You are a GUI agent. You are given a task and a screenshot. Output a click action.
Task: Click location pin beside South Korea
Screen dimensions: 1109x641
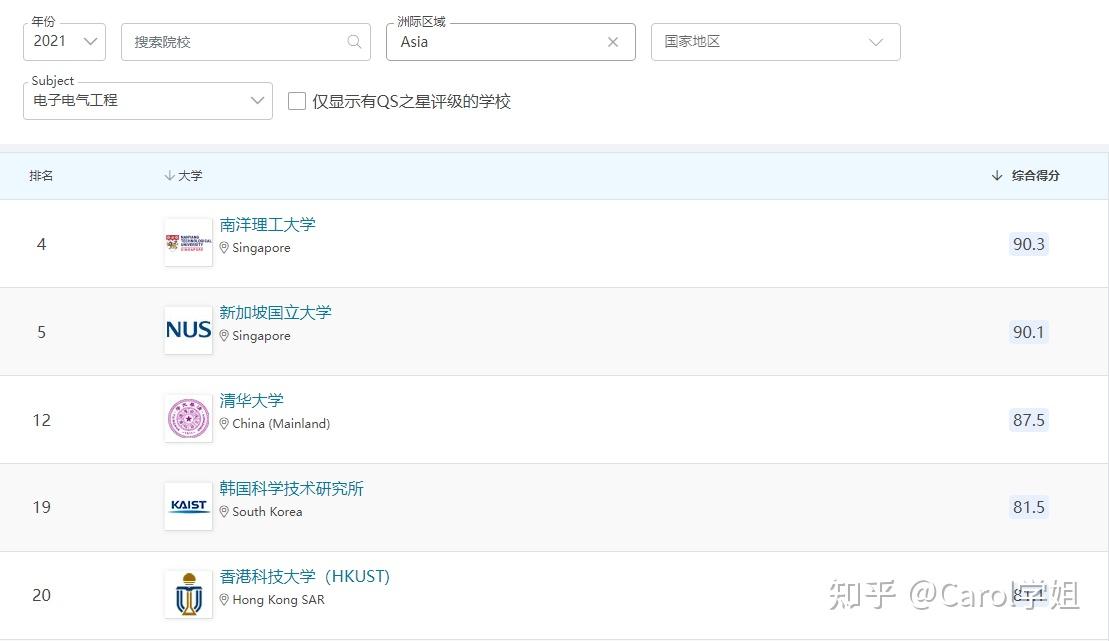224,512
